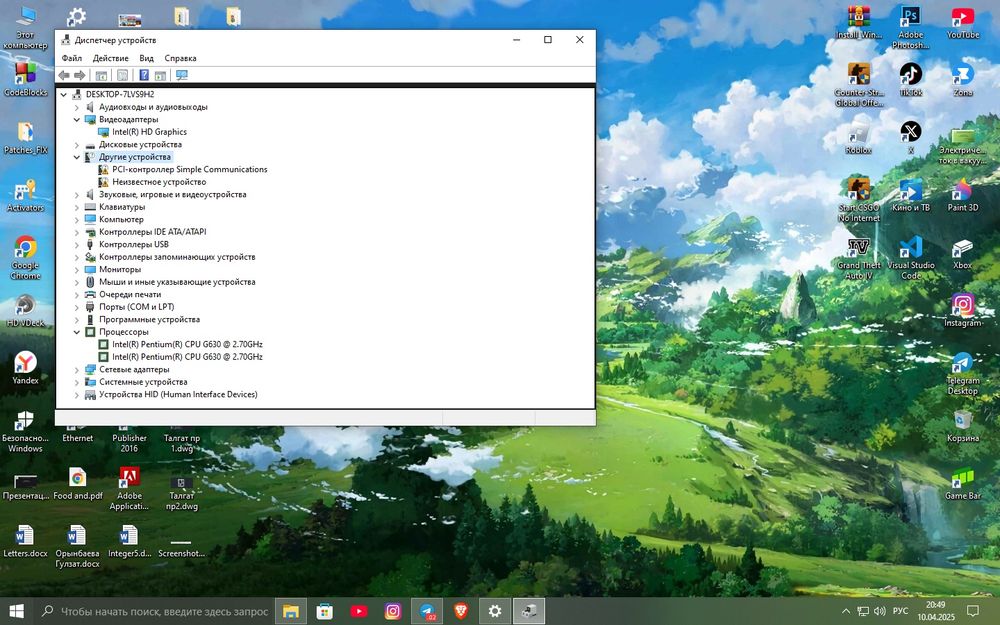Select Telegram Desktop shortcut on desktop

tap(962, 373)
